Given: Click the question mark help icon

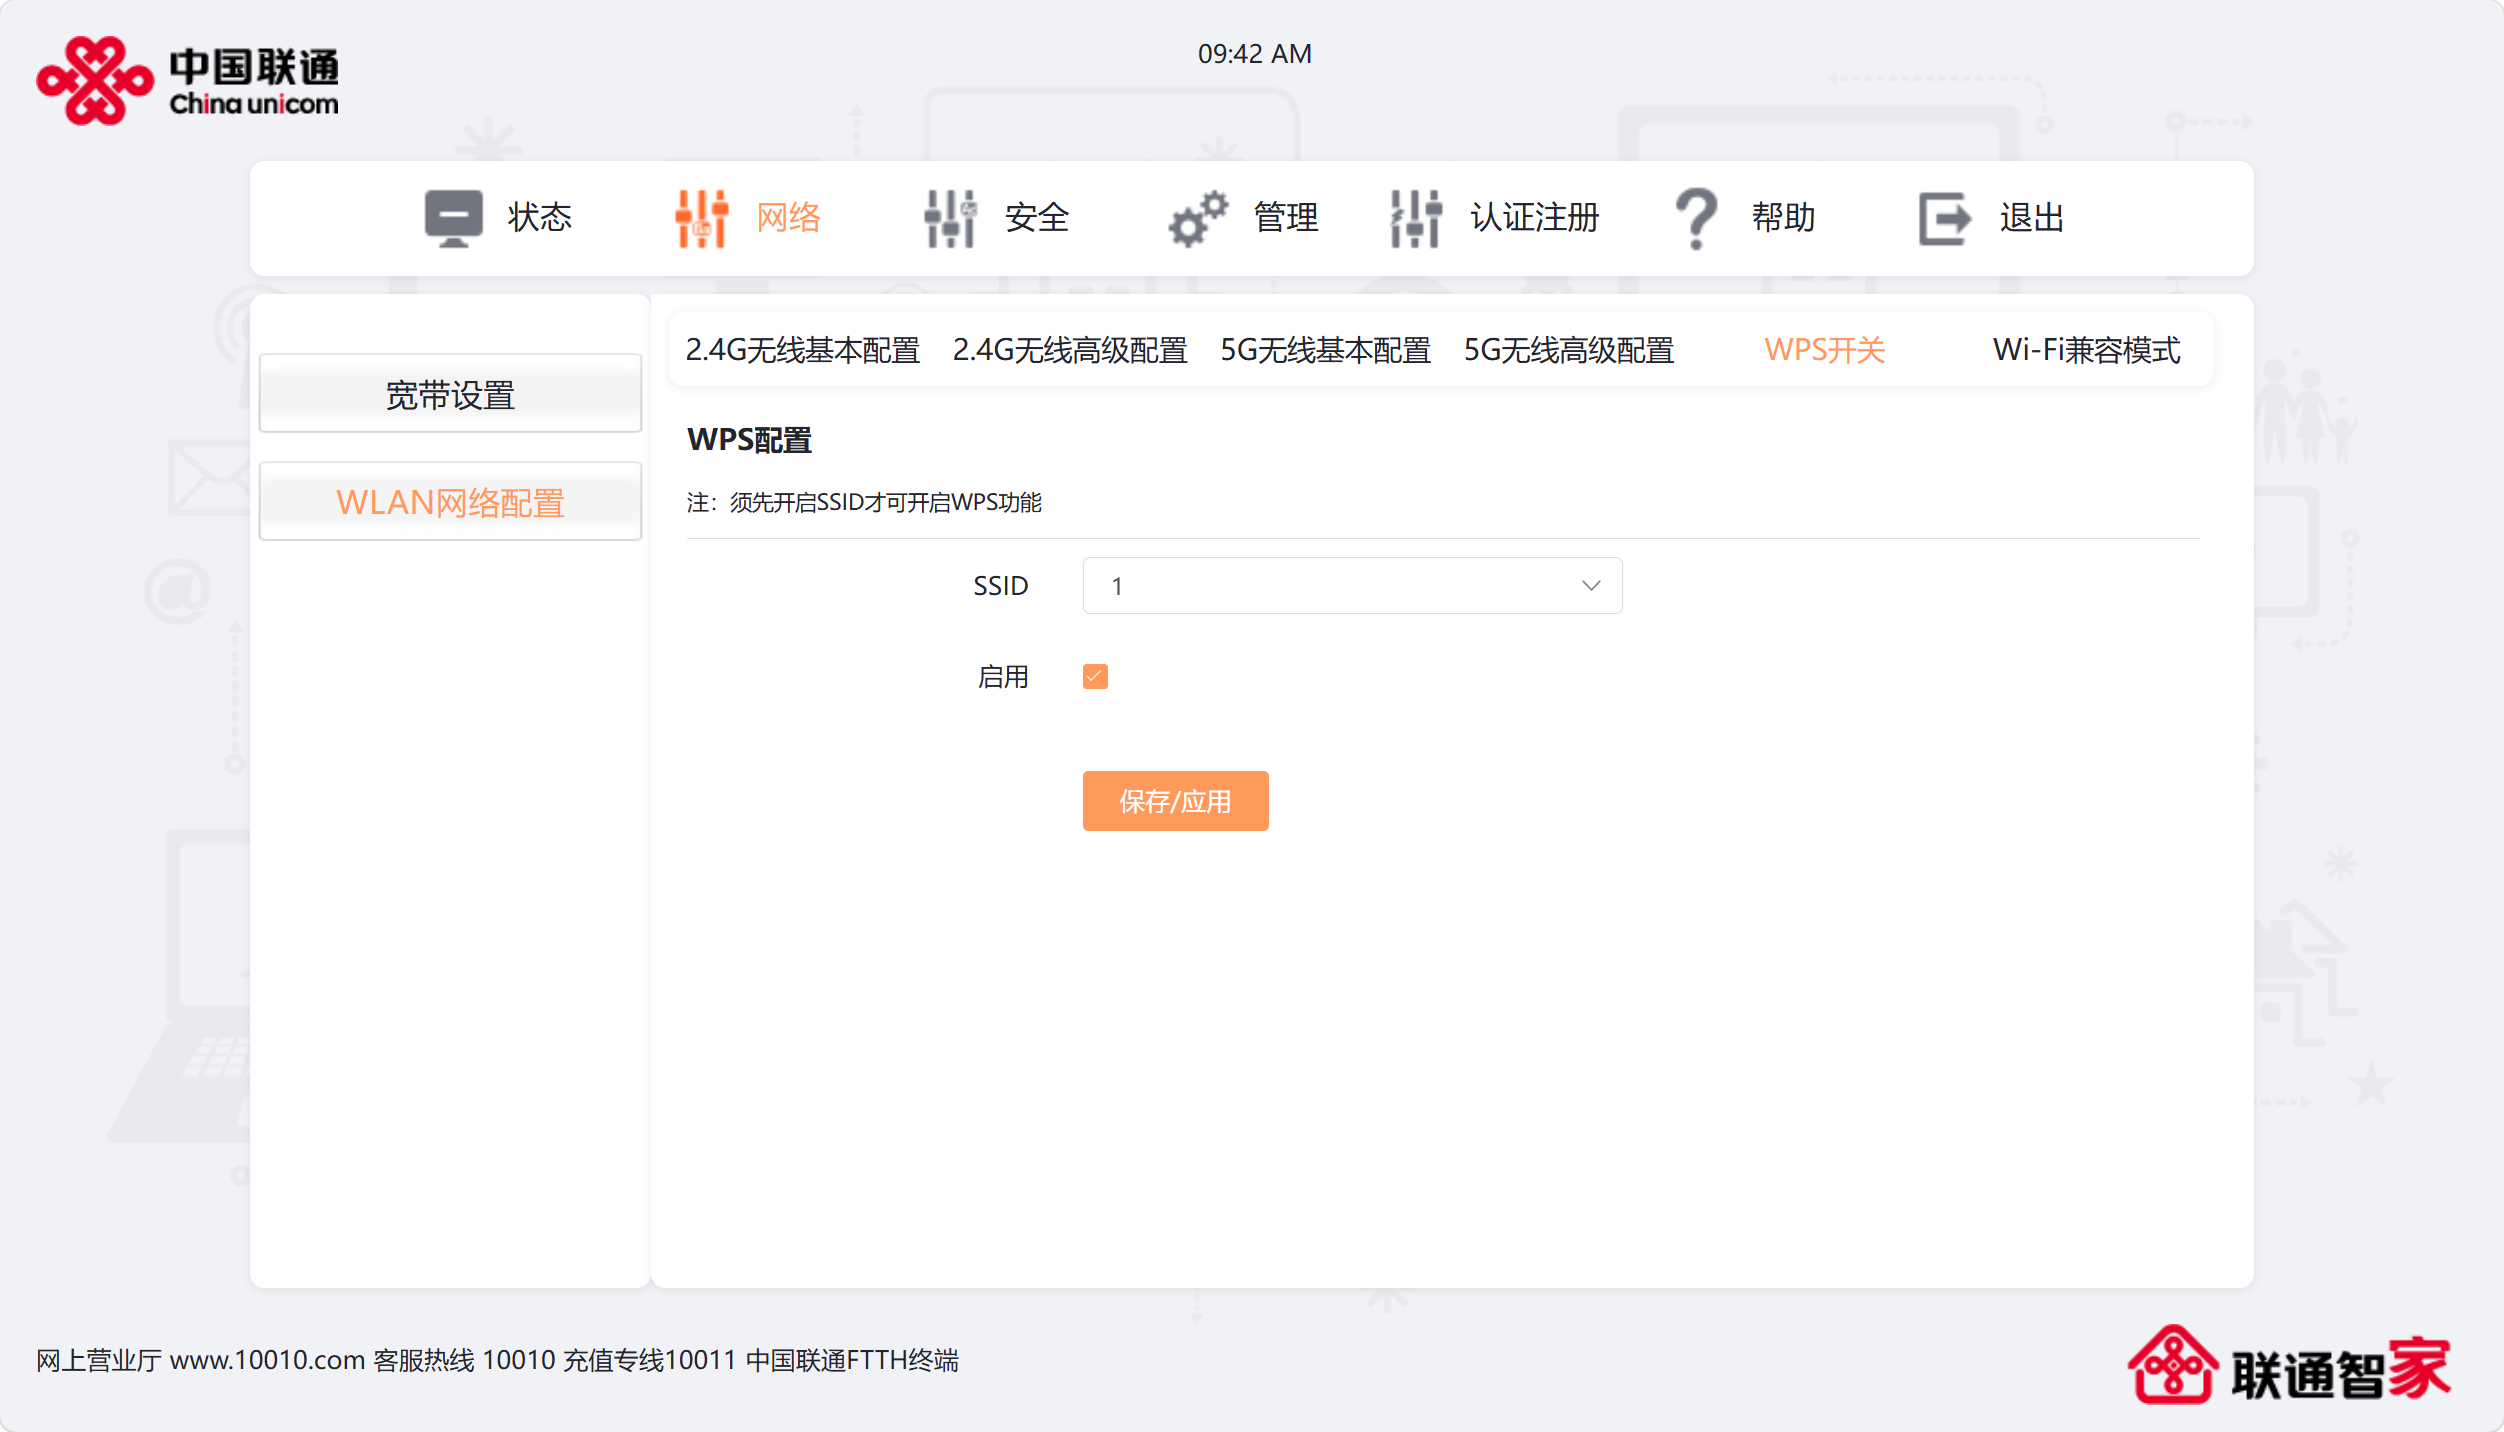Looking at the screenshot, I should [1696, 217].
